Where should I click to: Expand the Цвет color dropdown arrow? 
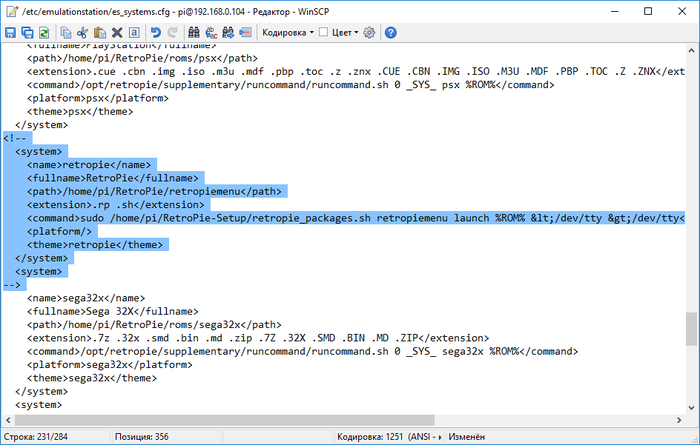coord(356,32)
